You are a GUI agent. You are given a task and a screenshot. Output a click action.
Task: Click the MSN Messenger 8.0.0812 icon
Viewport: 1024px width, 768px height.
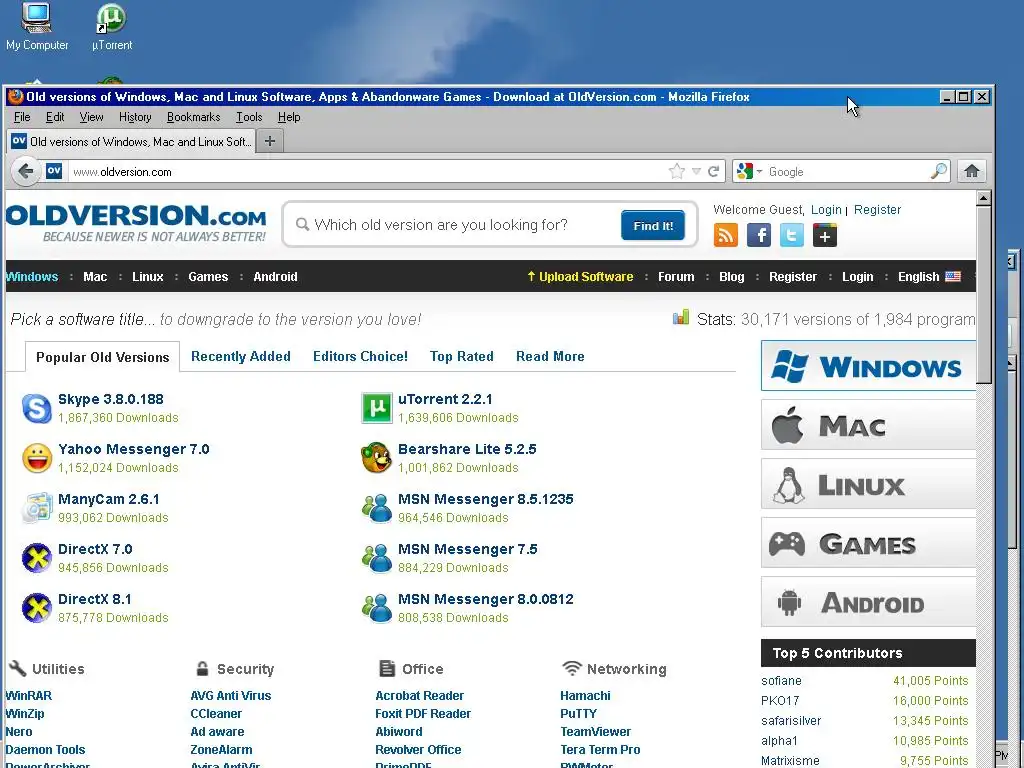click(x=377, y=609)
